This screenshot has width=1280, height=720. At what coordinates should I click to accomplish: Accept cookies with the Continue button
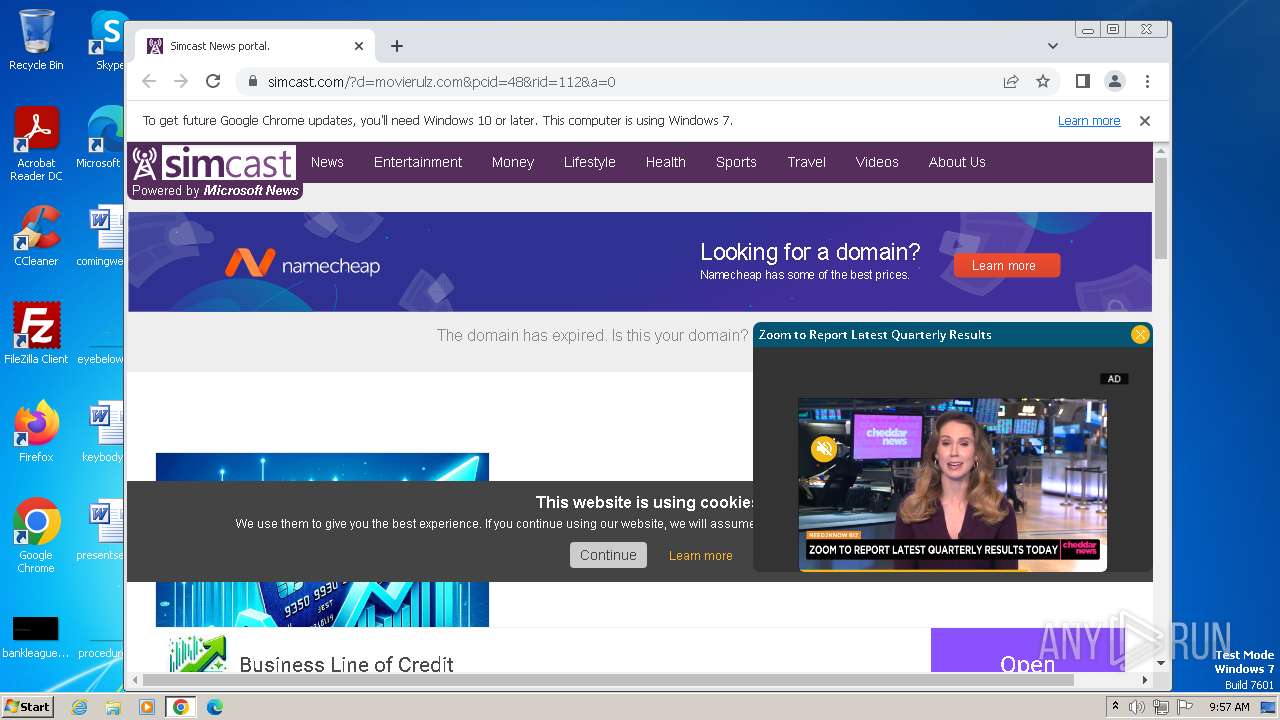tap(608, 555)
